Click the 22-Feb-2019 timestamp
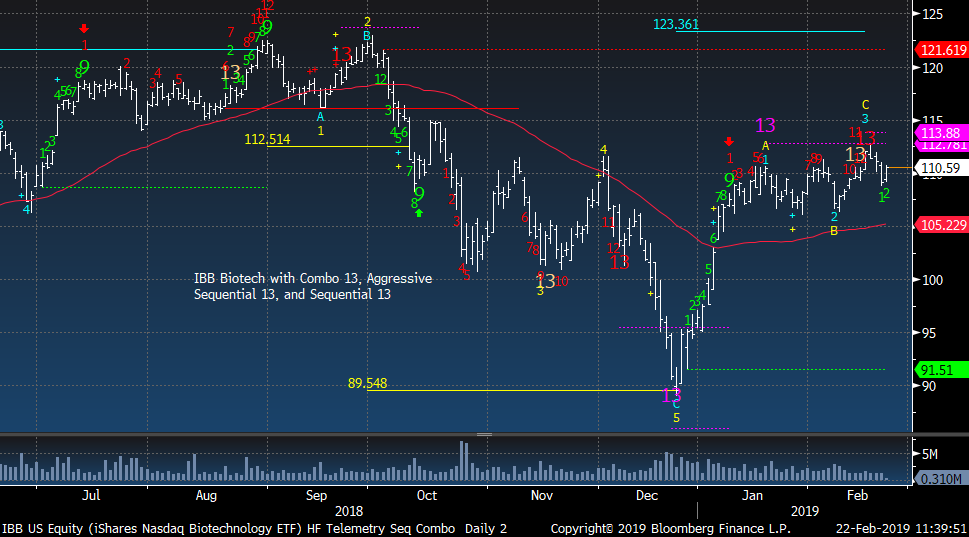 point(901,529)
